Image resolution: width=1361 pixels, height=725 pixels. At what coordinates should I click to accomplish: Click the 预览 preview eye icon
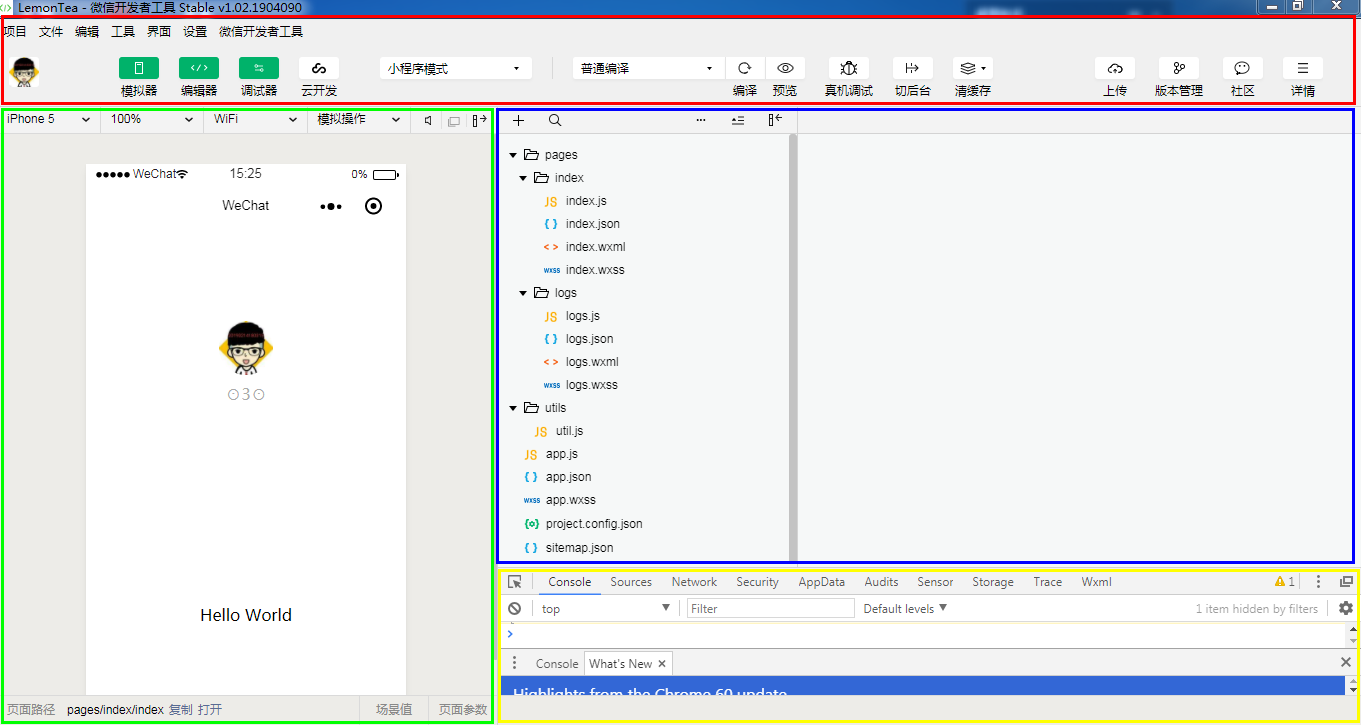(785, 68)
